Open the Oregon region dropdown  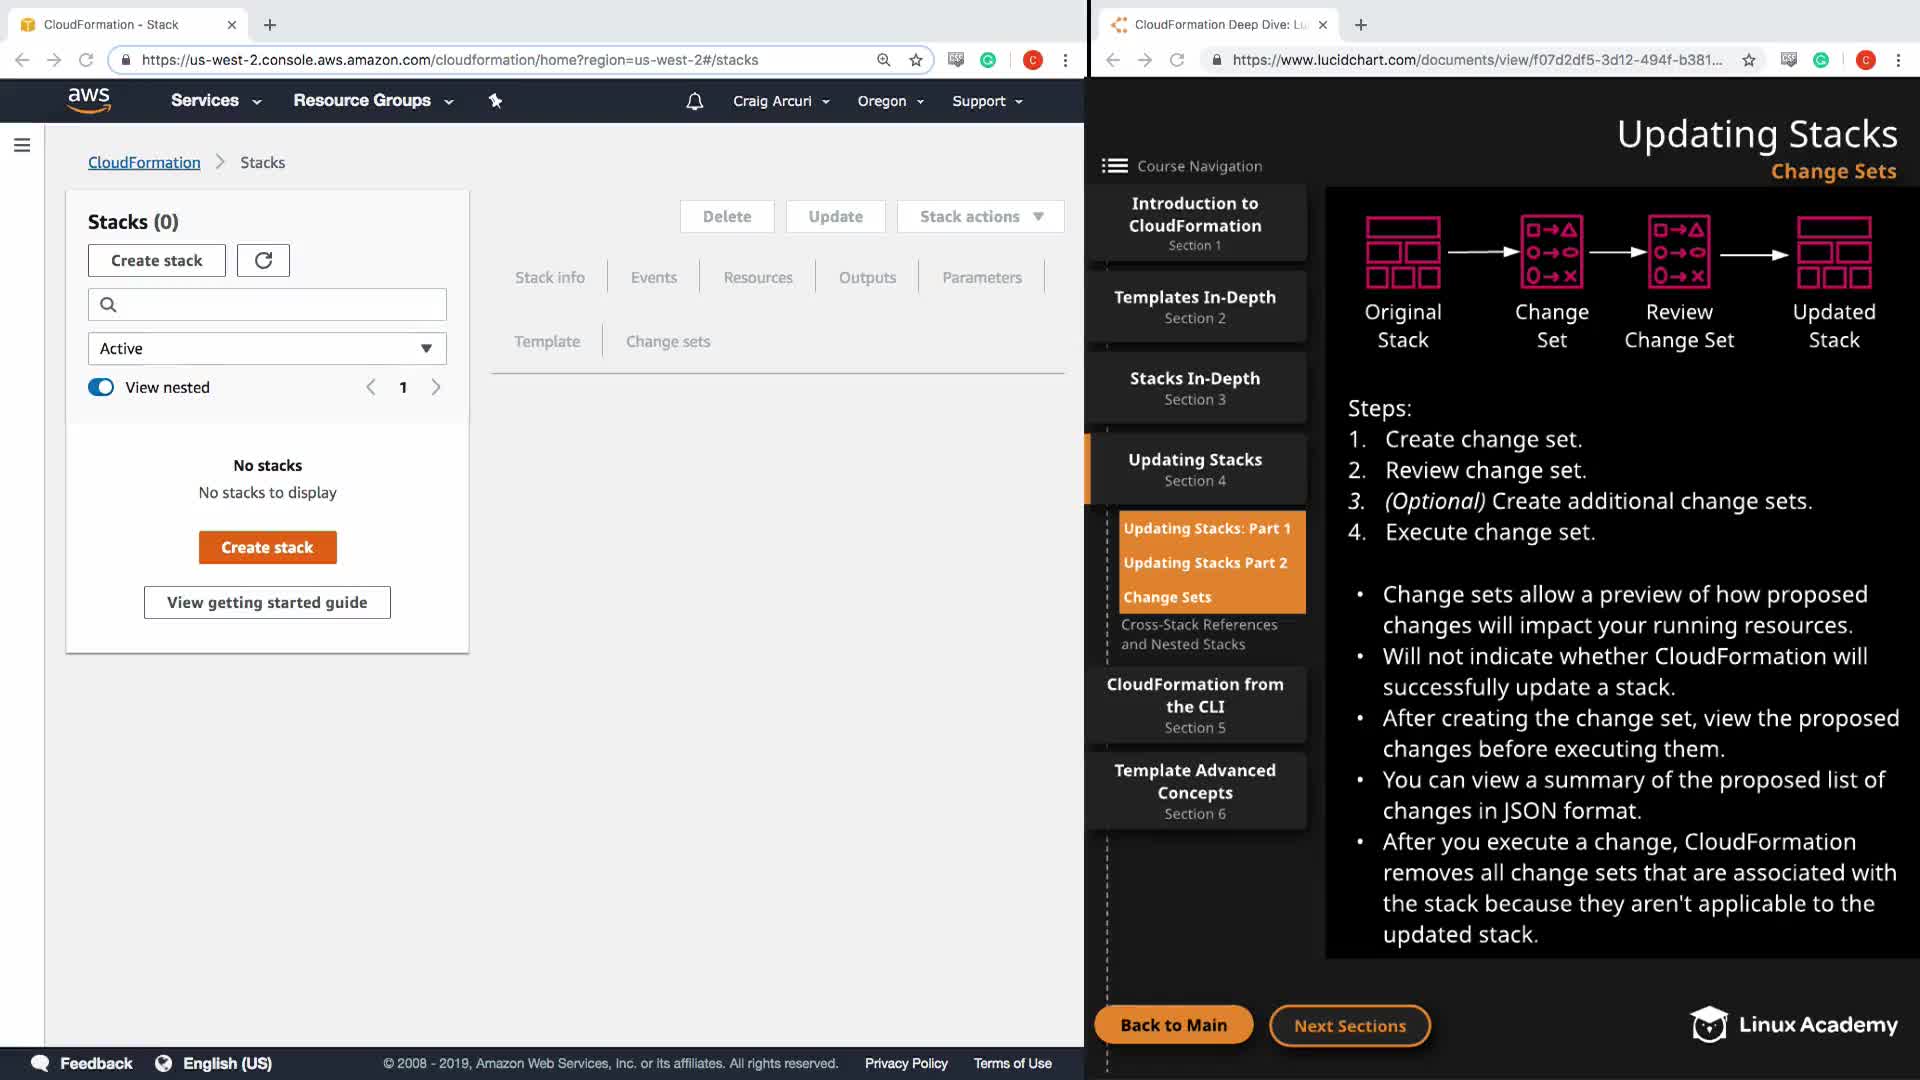(x=890, y=101)
